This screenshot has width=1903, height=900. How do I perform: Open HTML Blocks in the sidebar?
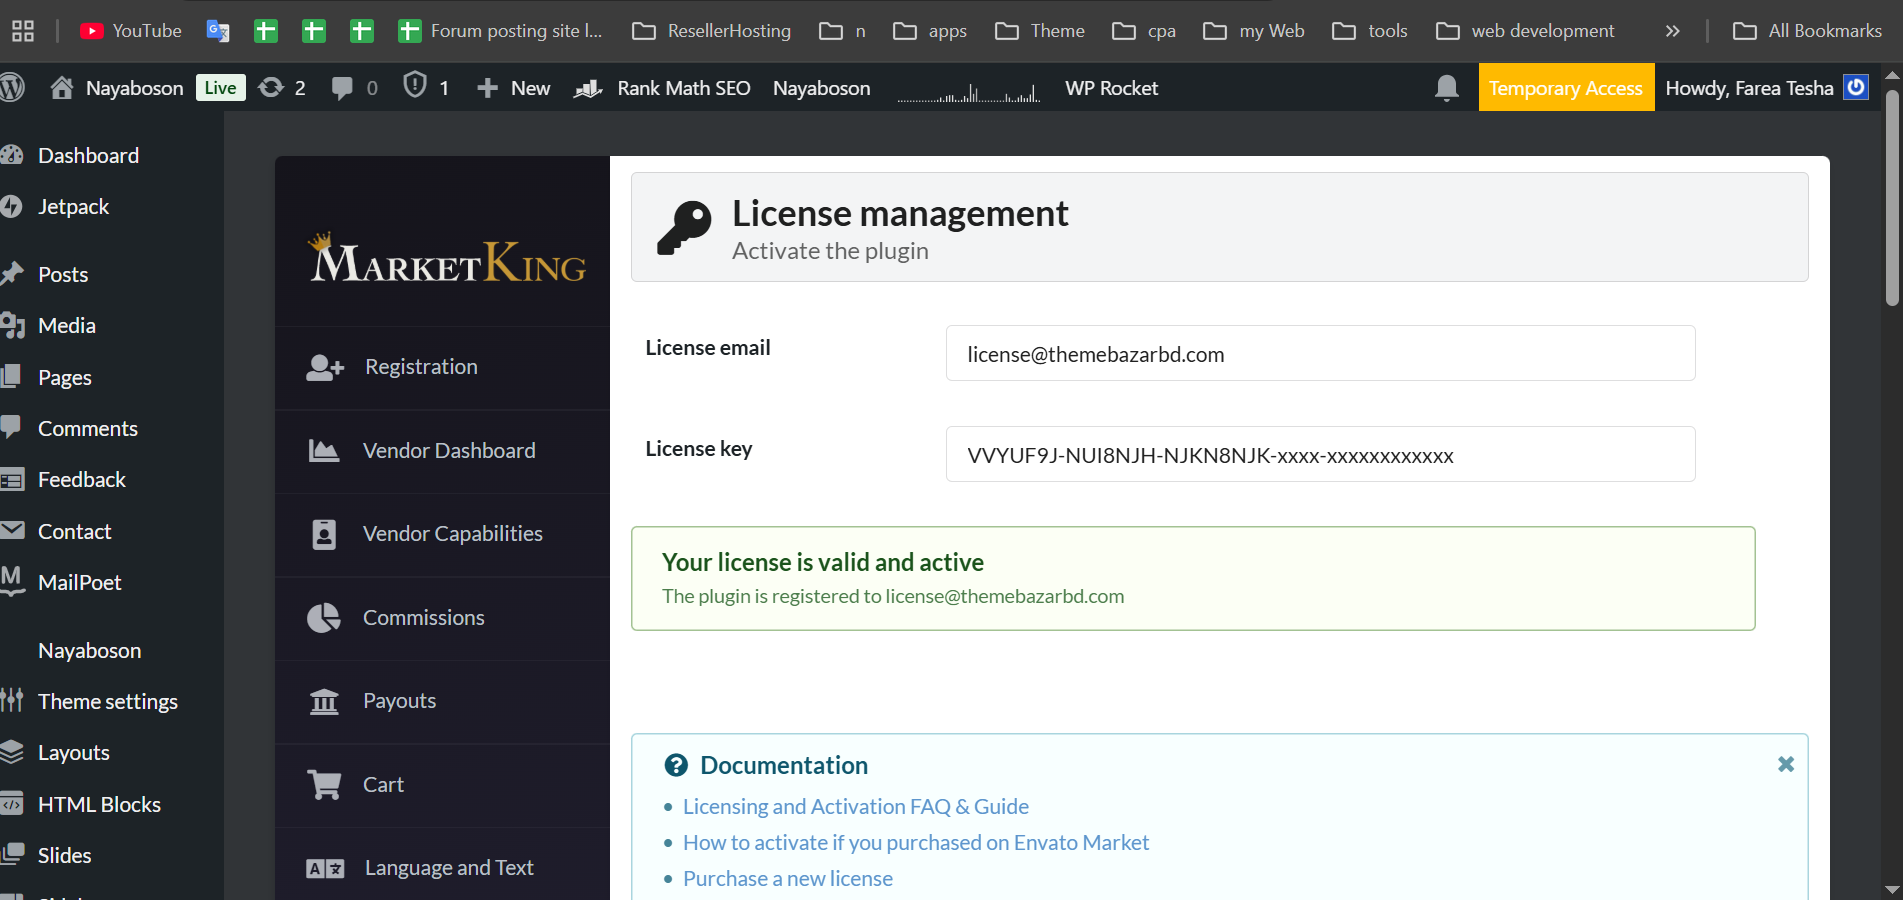coord(100,804)
